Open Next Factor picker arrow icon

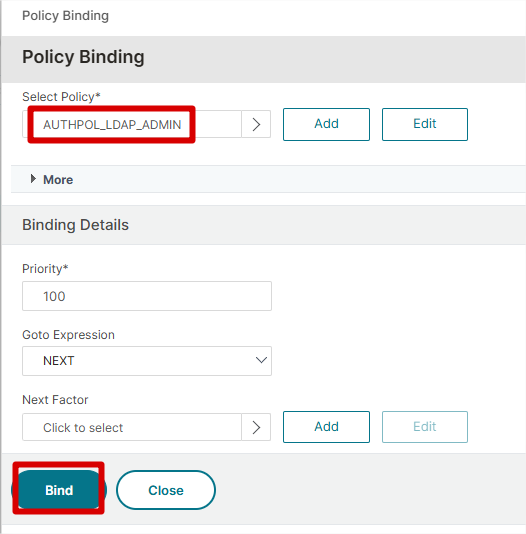tap(256, 427)
